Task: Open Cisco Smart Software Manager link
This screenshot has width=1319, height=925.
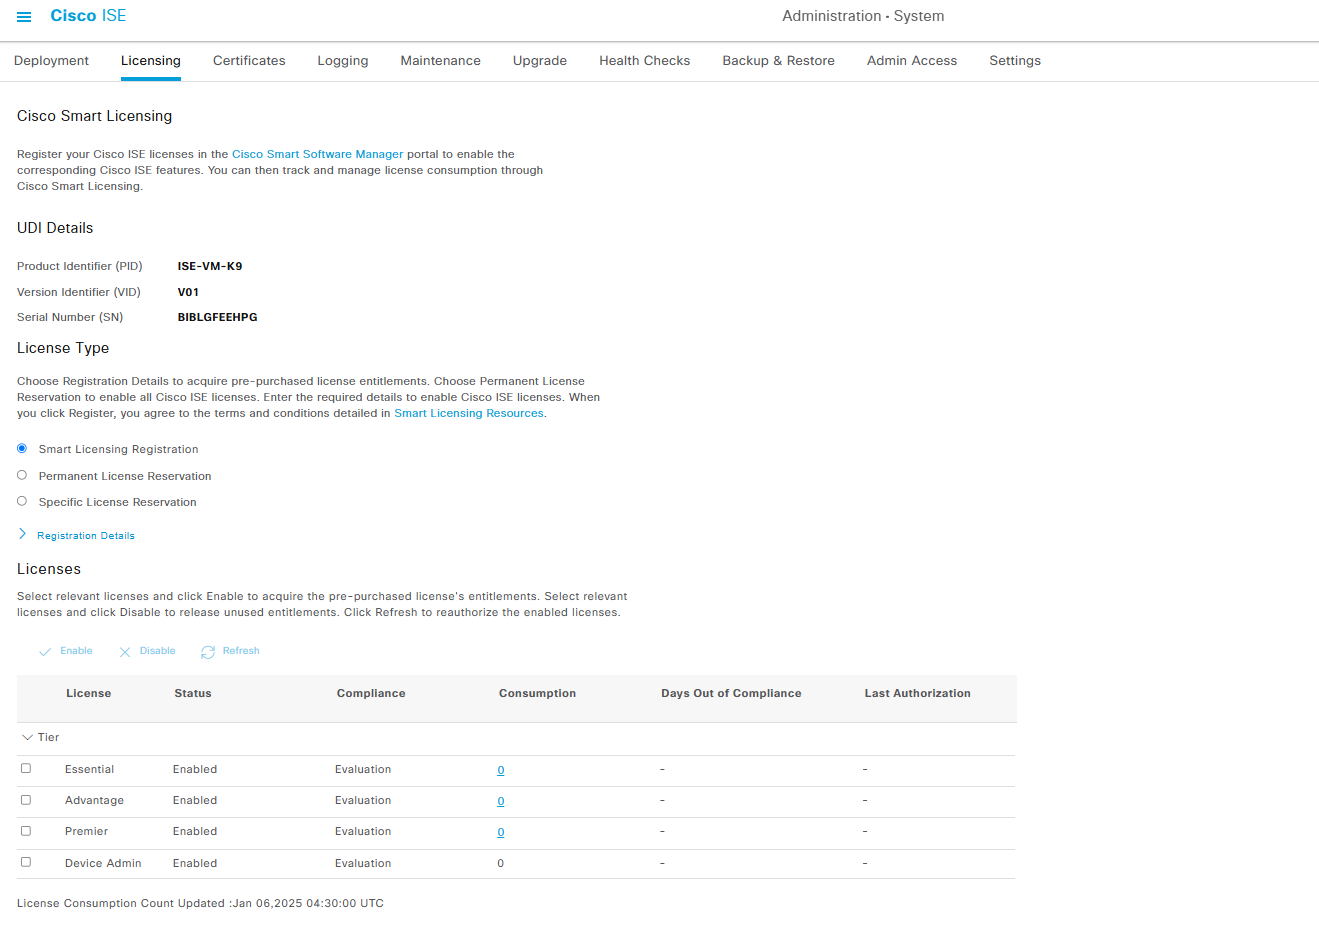Action: pos(318,154)
